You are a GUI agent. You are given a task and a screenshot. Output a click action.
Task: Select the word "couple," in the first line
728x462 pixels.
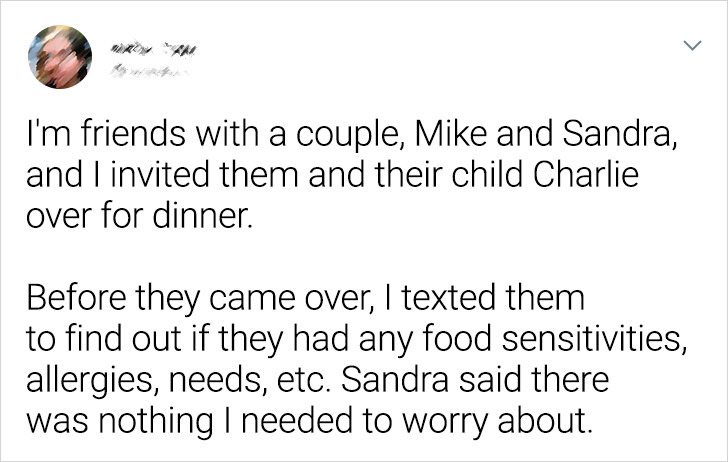[351, 135]
